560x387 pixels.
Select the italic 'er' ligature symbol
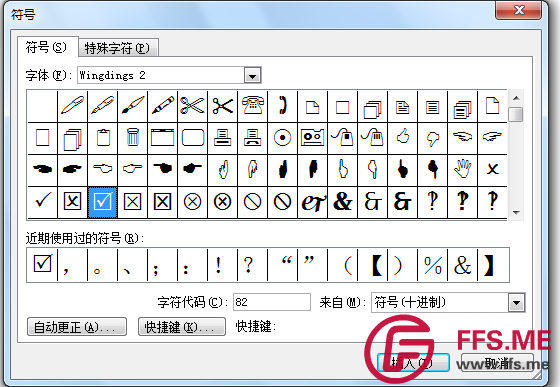pyautogui.click(x=312, y=202)
